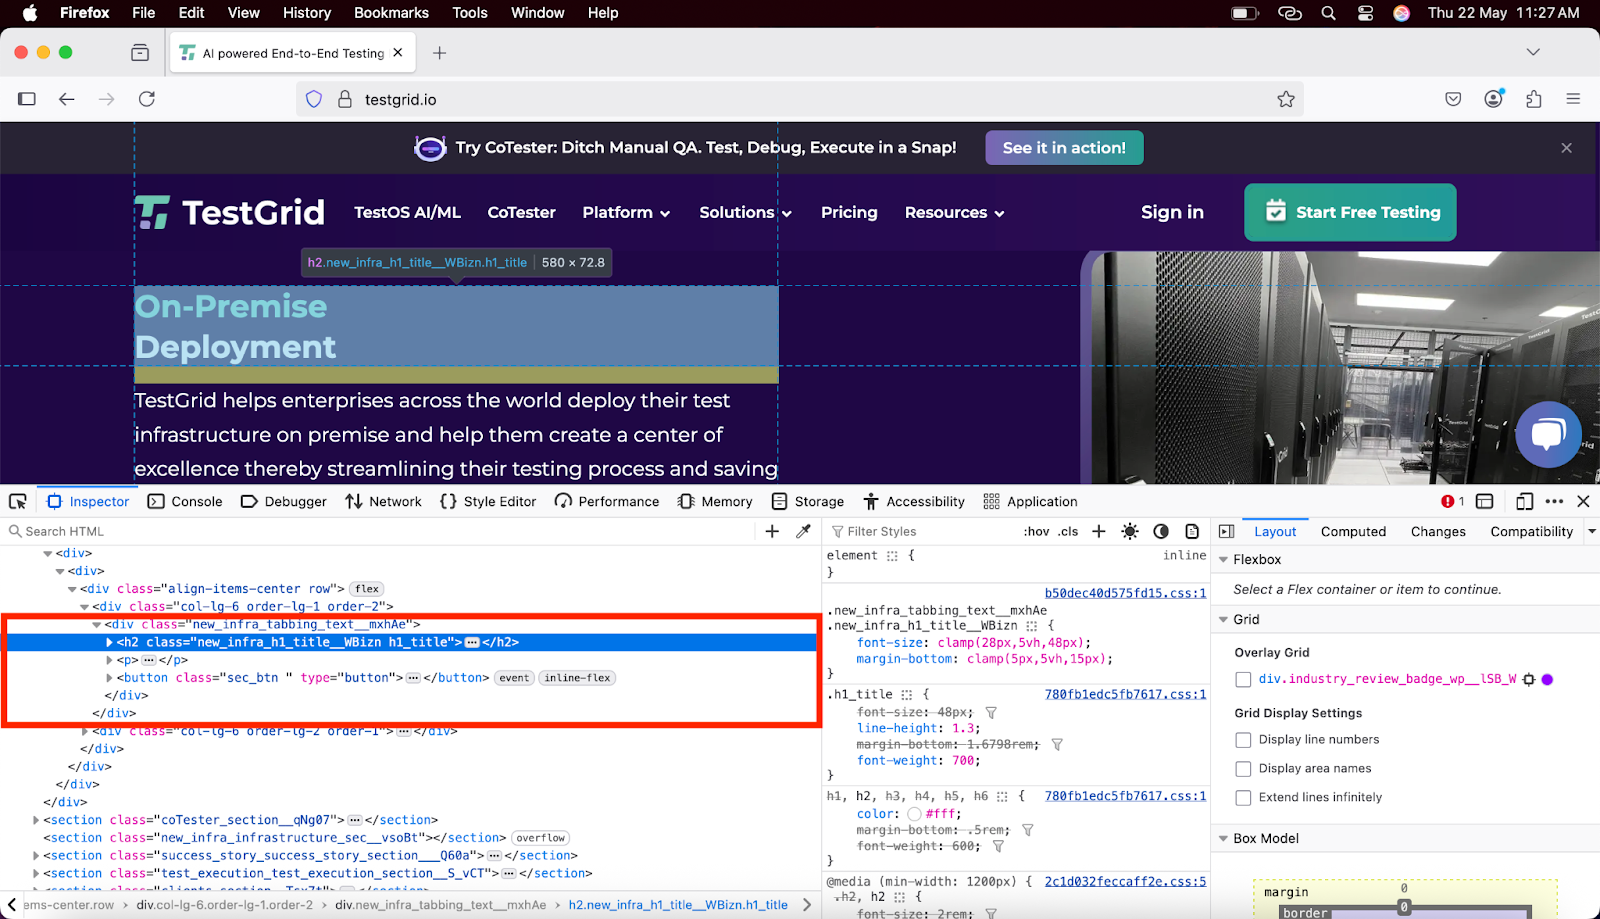The width and height of the screenshot is (1600, 919).
Task: Activate the element picker tool in DevTools
Action: pos(18,501)
